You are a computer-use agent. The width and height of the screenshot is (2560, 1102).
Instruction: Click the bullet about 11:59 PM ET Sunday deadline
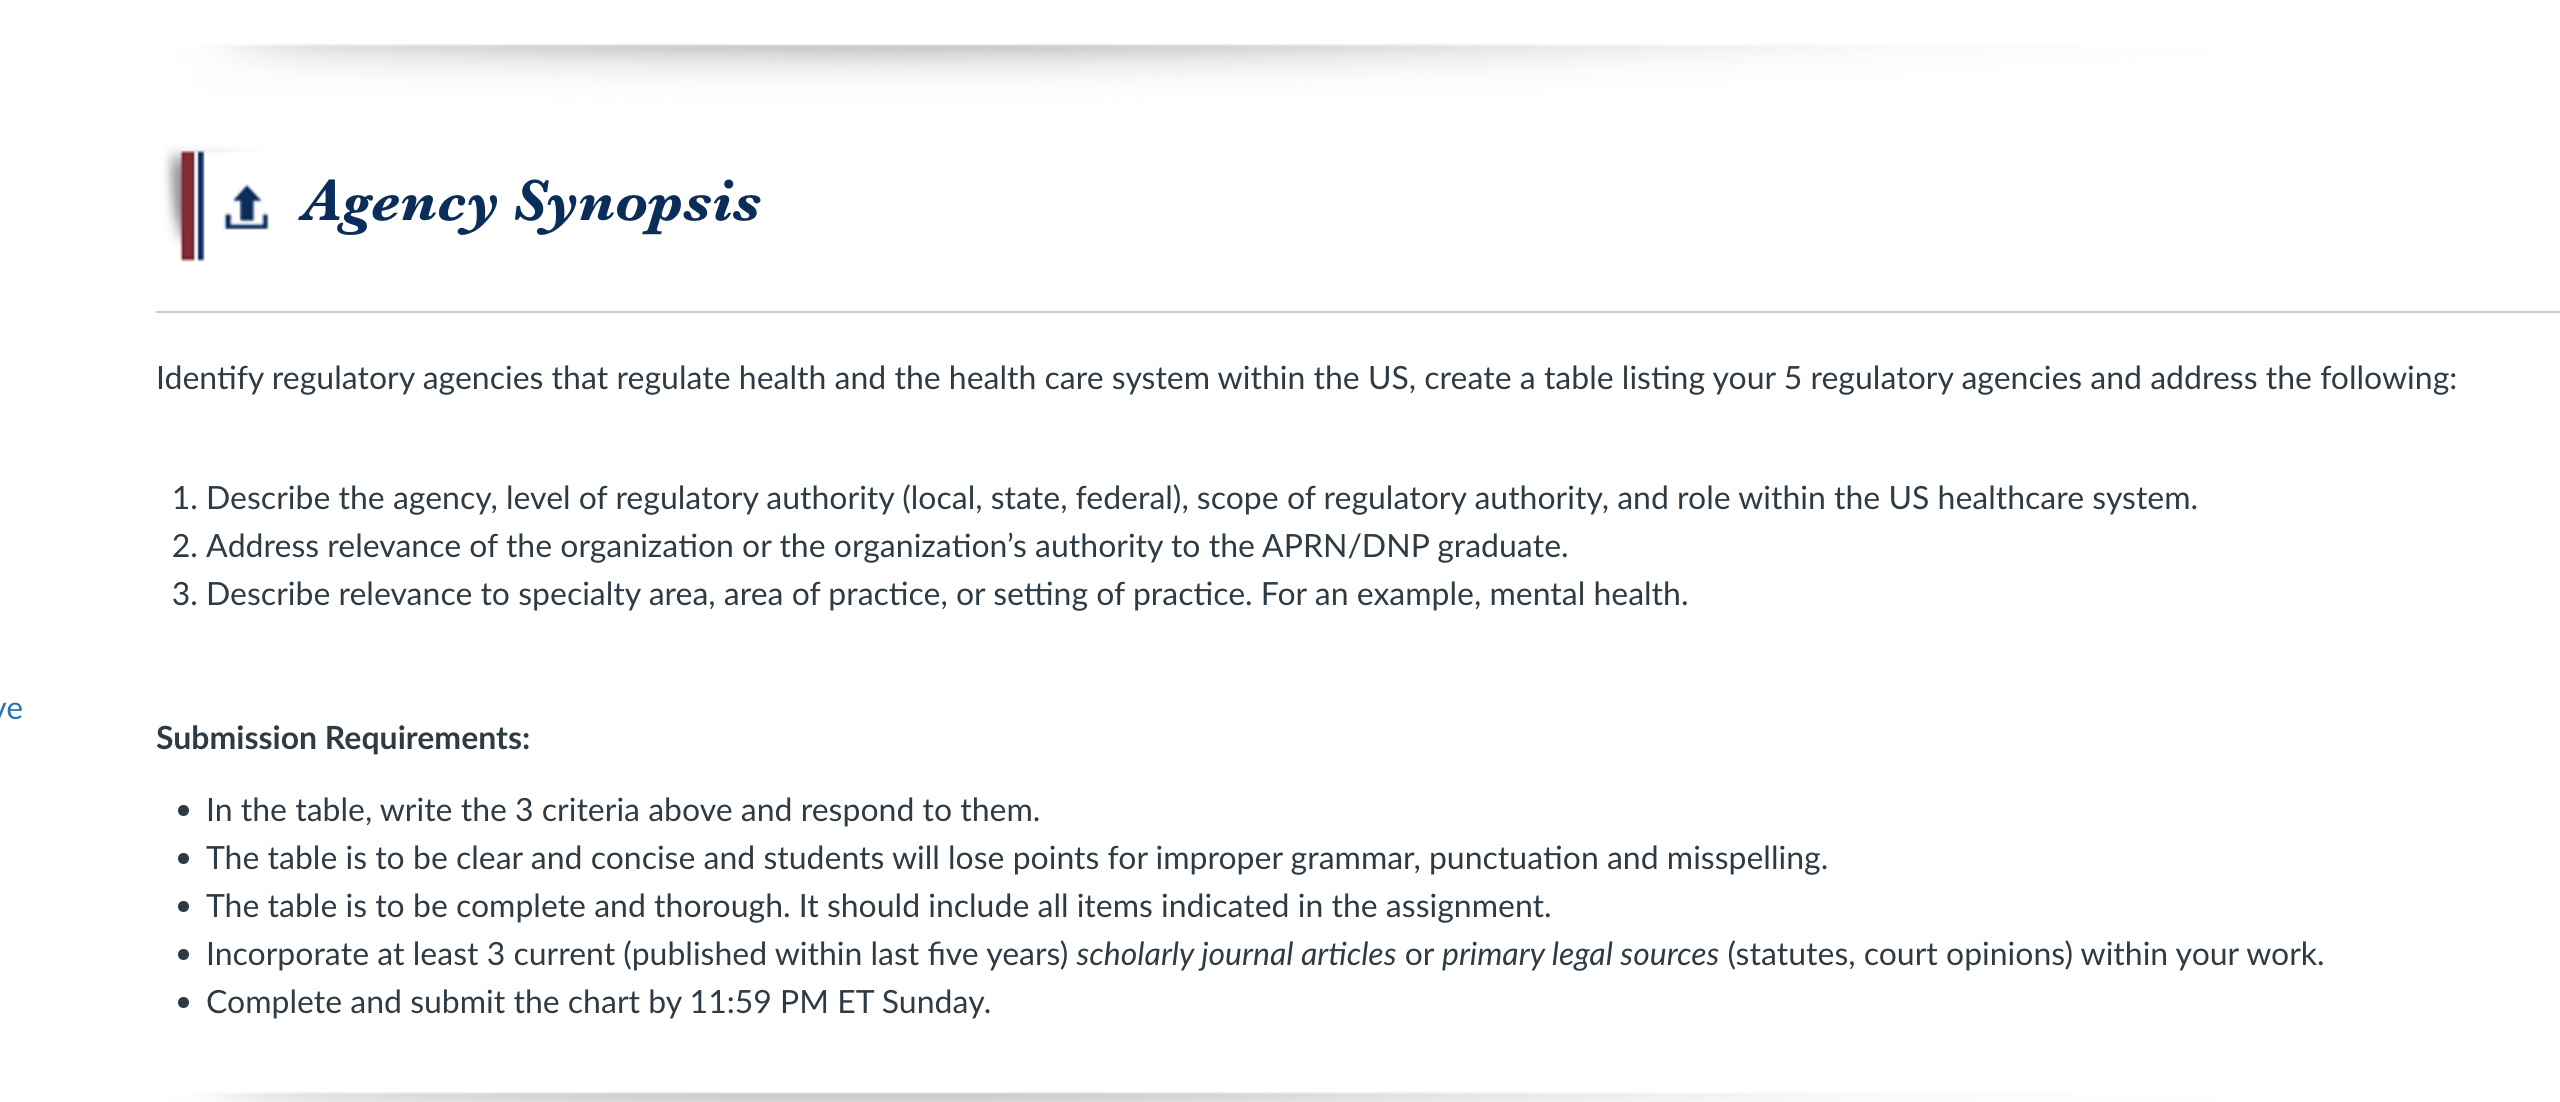598,1002
